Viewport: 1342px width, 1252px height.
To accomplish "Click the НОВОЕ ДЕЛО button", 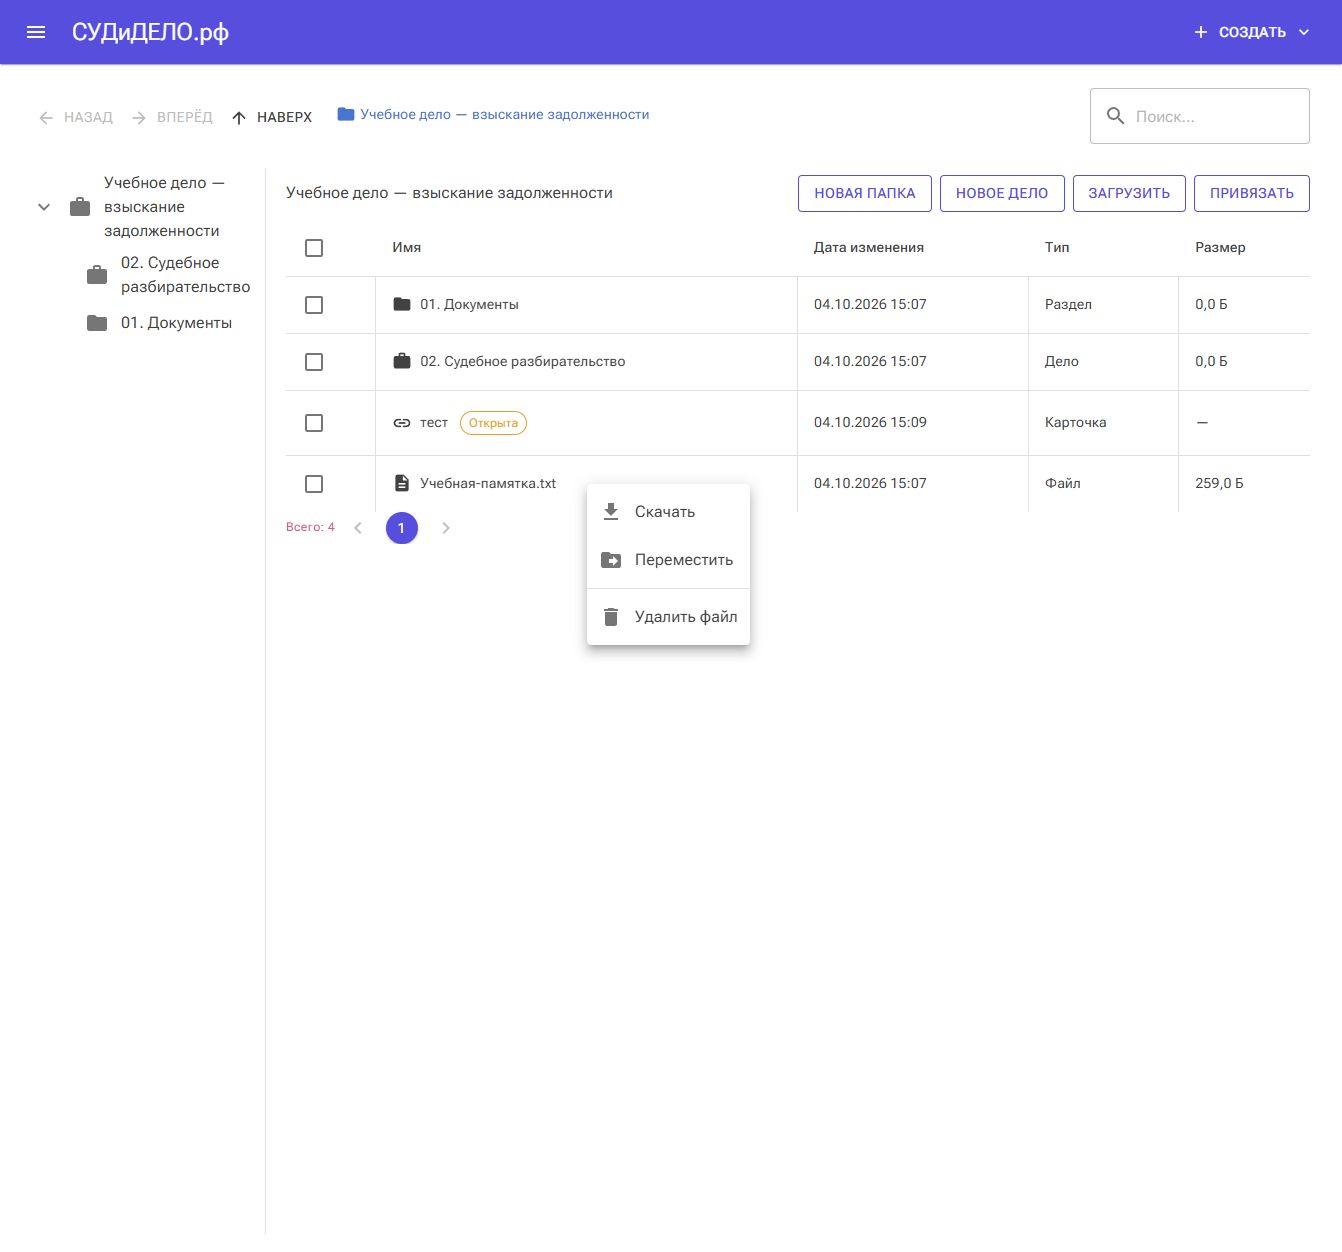I will (x=1002, y=193).
